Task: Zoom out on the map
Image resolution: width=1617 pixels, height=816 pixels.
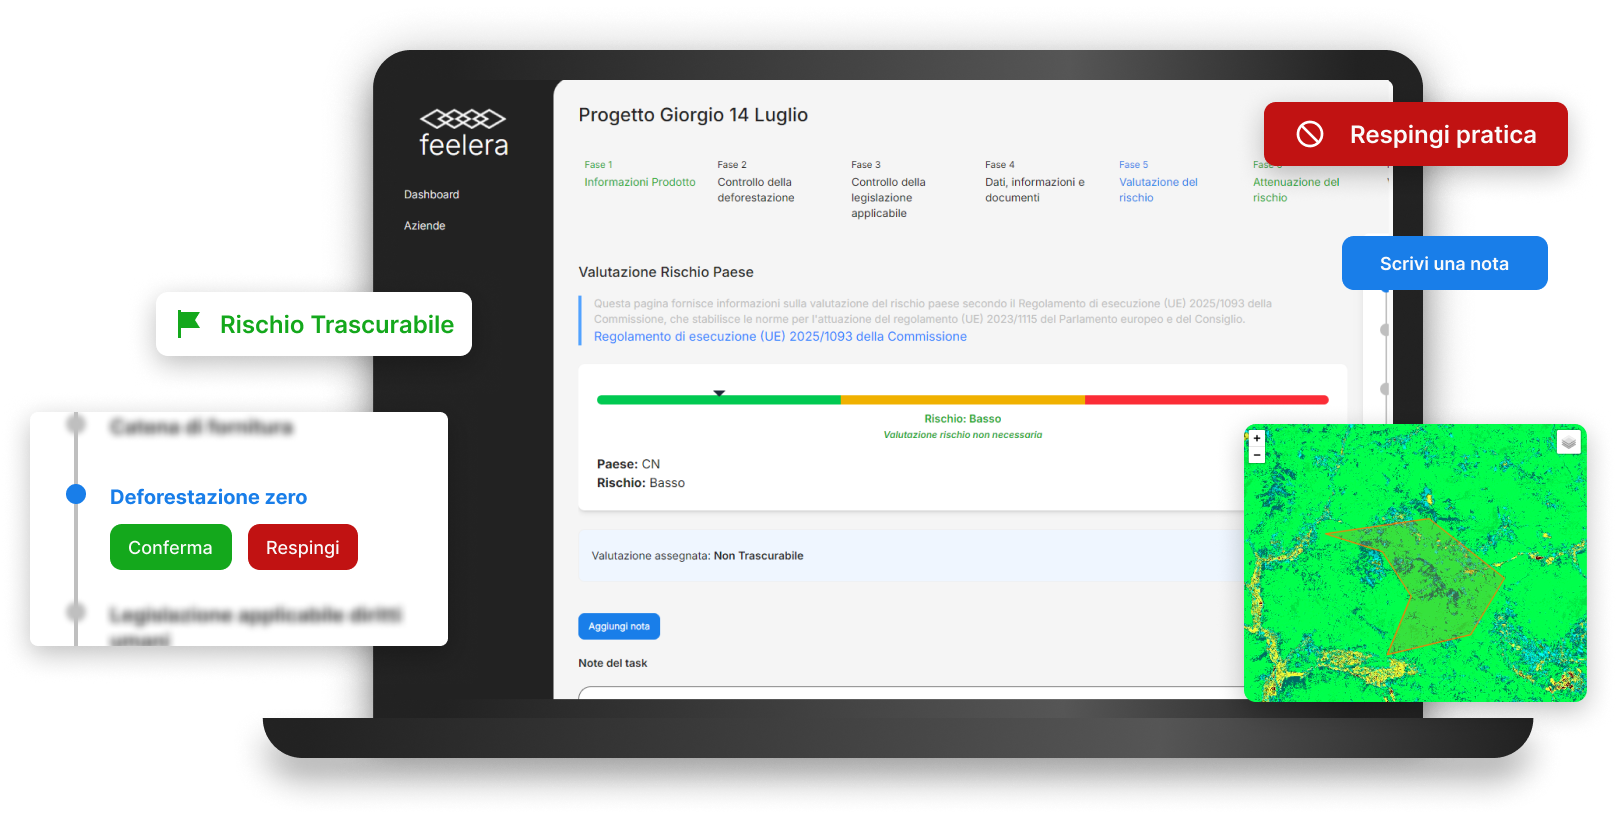Action: click(x=1257, y=455)
